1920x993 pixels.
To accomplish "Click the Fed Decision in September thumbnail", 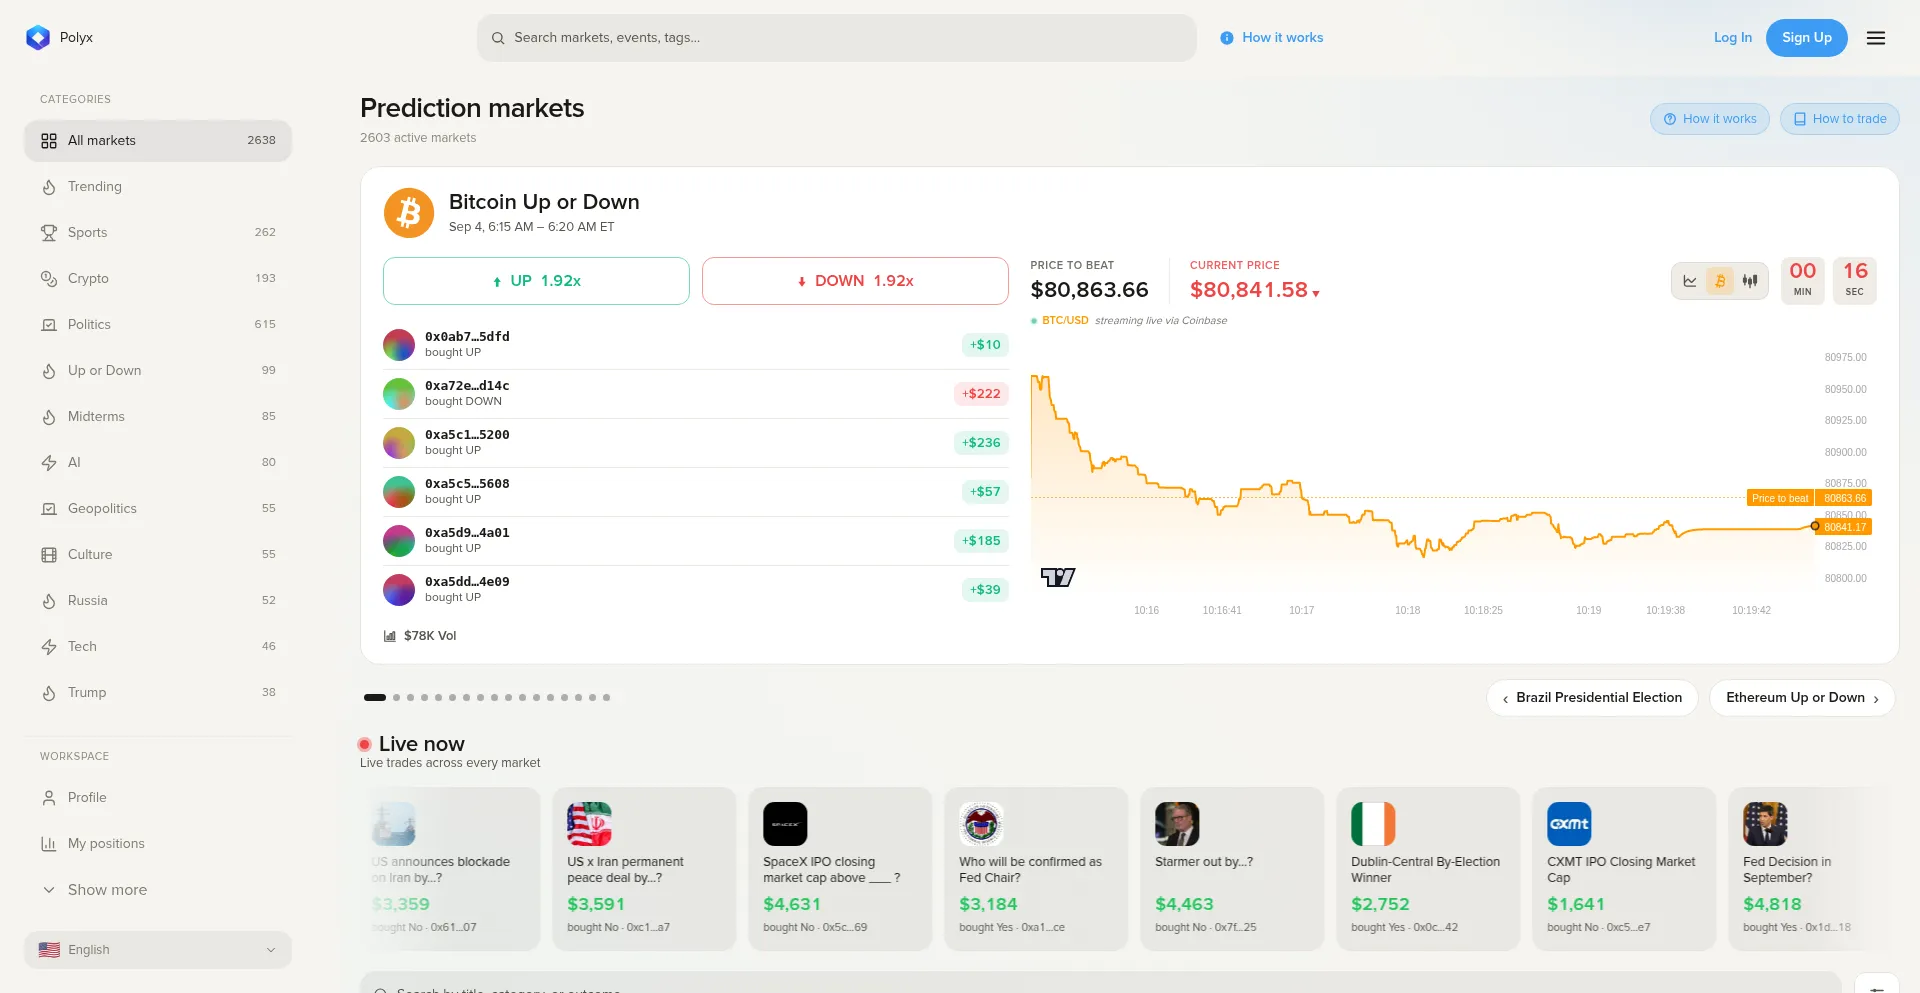I will click(1765, 824).
